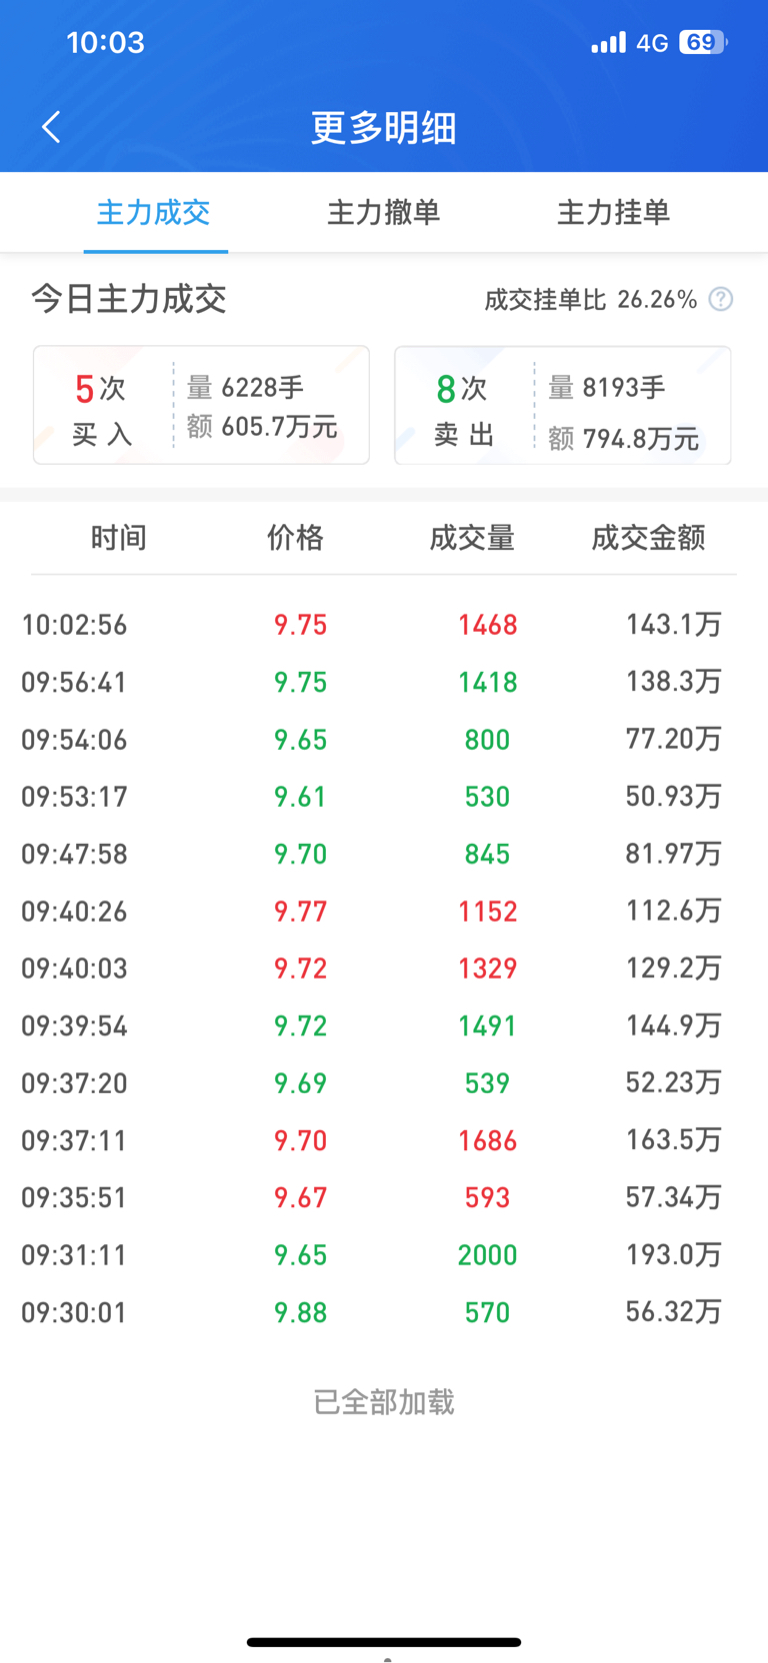Tap the 价格 column header
This screenshot has width=768, height=1663.
pos(295,538)
